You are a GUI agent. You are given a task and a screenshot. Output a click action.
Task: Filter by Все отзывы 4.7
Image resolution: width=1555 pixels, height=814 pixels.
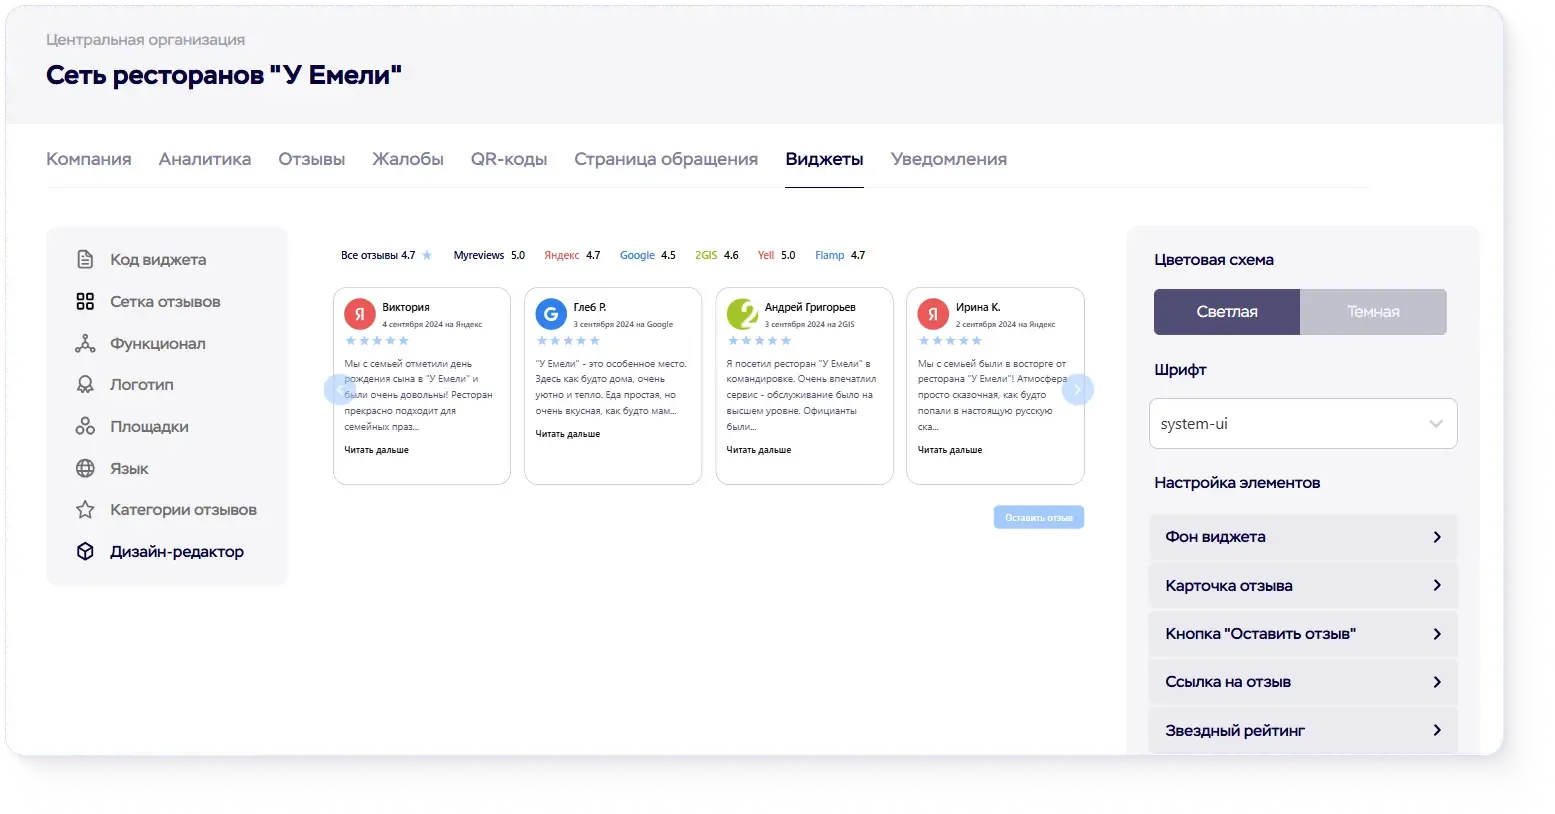click(x=386, y=255)
